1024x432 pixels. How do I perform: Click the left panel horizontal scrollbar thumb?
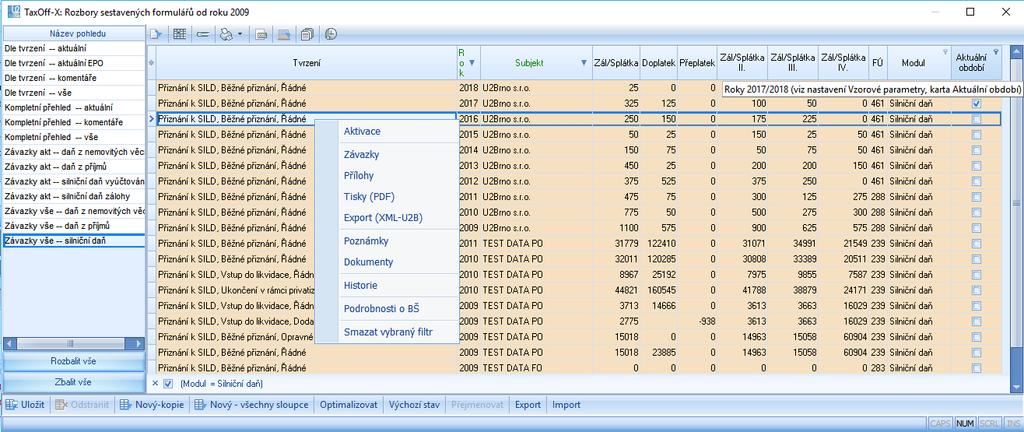70,343
